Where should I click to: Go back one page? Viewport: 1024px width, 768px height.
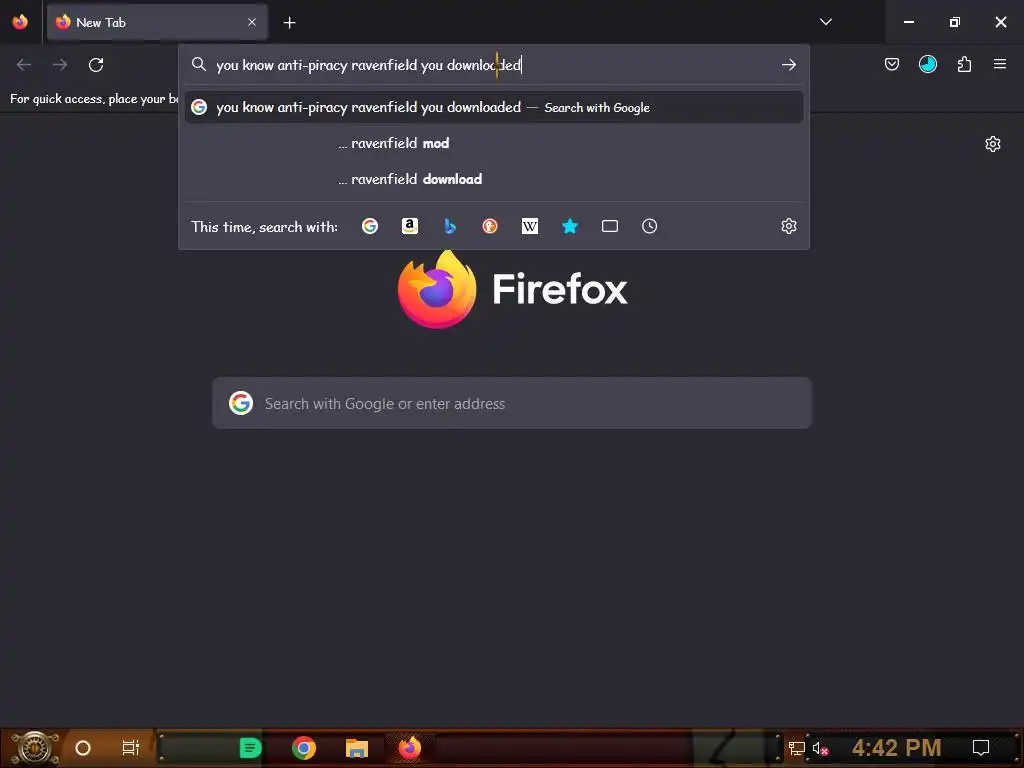(x=24, y=65)
